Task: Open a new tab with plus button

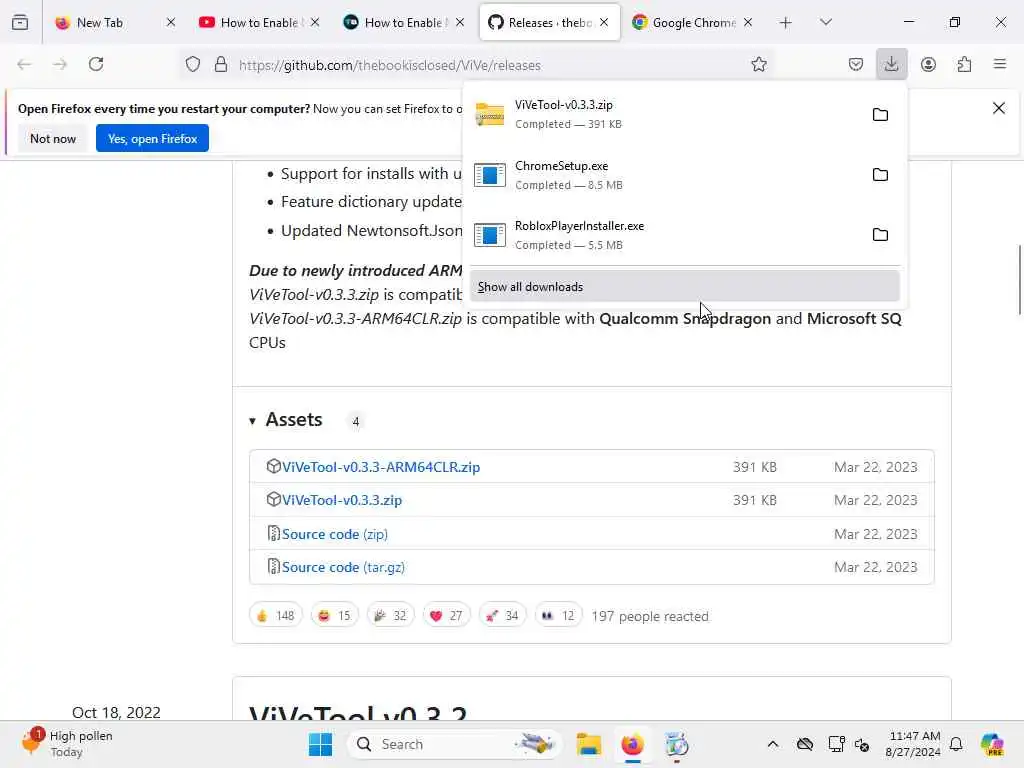Action: pos(785,23)
